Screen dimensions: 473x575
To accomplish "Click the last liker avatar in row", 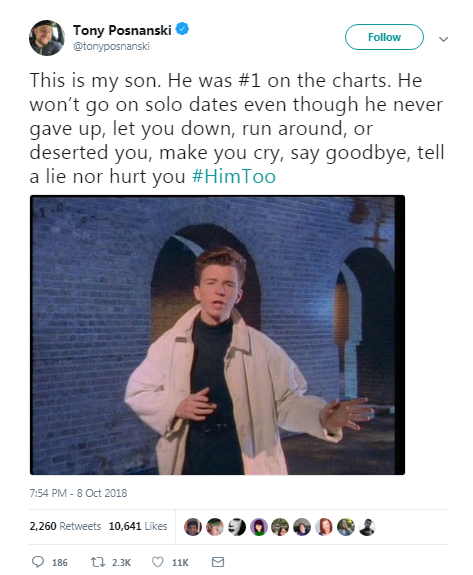I will click(x=367, y=527).
